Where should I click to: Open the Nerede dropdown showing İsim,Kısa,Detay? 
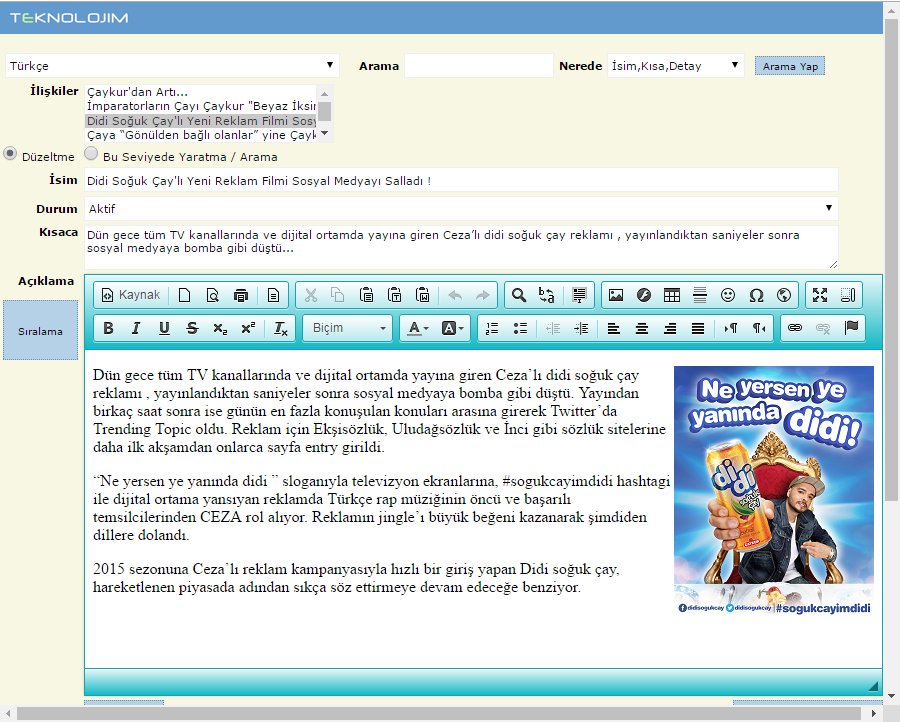676,65
